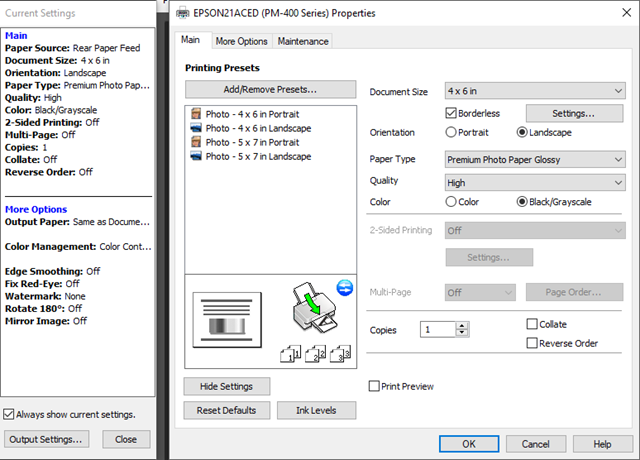The height and width of the screenshot is (460, 640).
Task: Open the Document Size dropdown
Action: pos(535,91)
